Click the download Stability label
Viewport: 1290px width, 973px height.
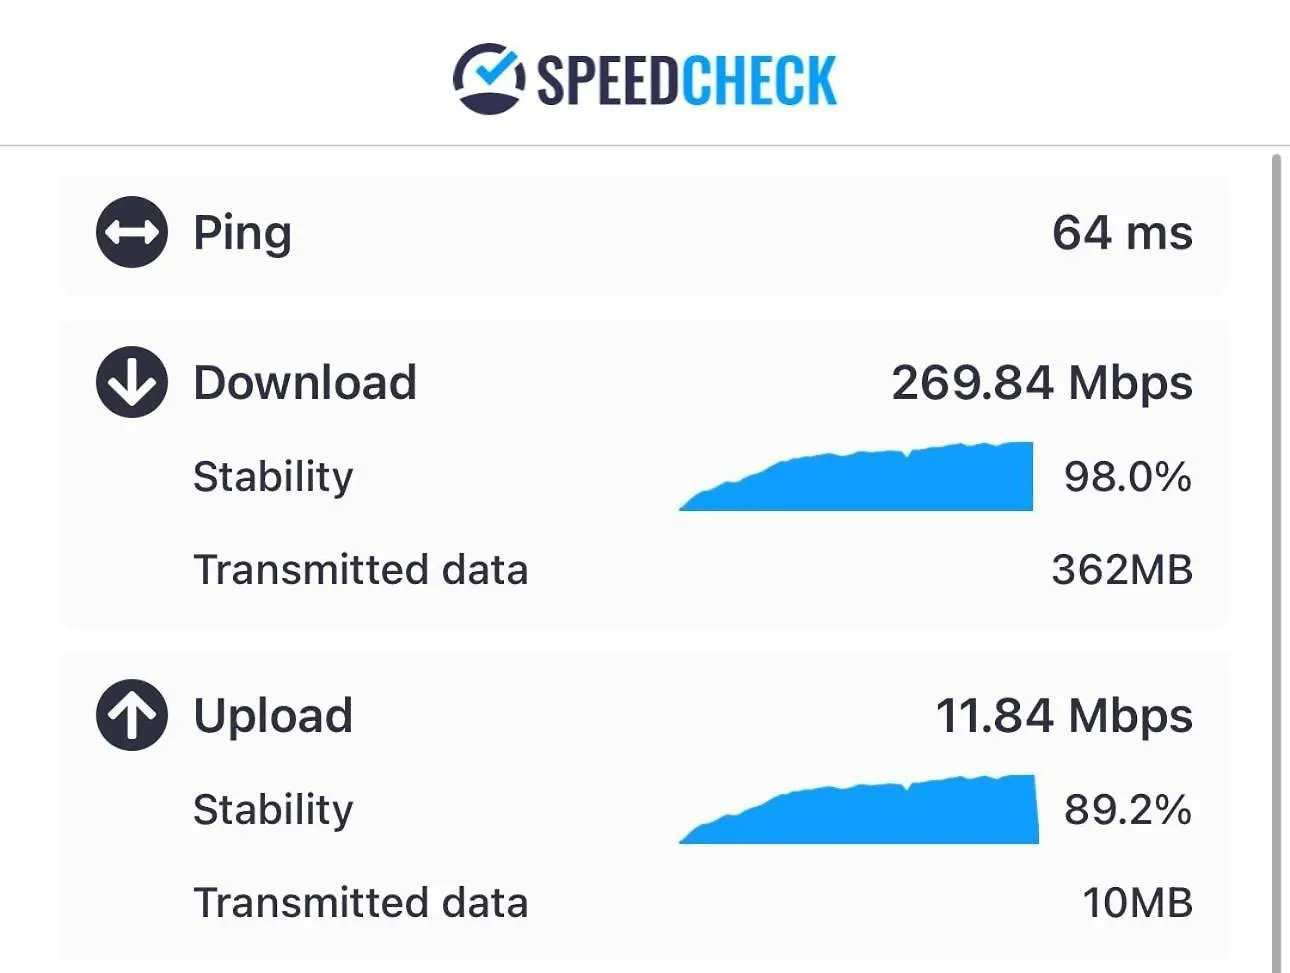[273, 477]
